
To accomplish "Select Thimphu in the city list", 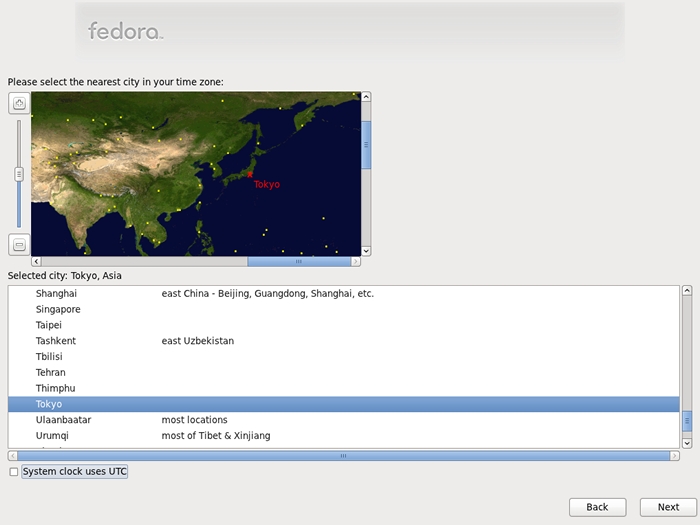I will click(x=344, y=388).
